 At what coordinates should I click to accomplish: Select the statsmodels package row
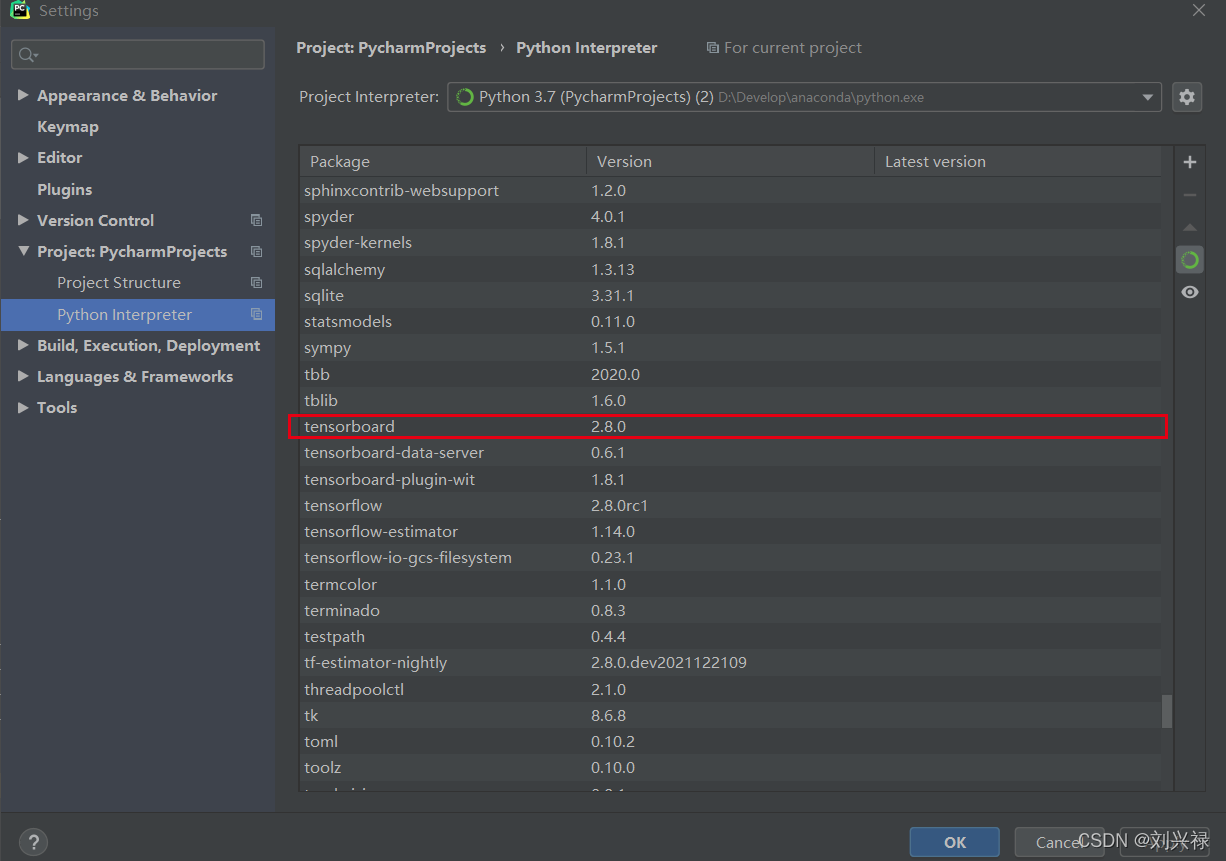730,321
